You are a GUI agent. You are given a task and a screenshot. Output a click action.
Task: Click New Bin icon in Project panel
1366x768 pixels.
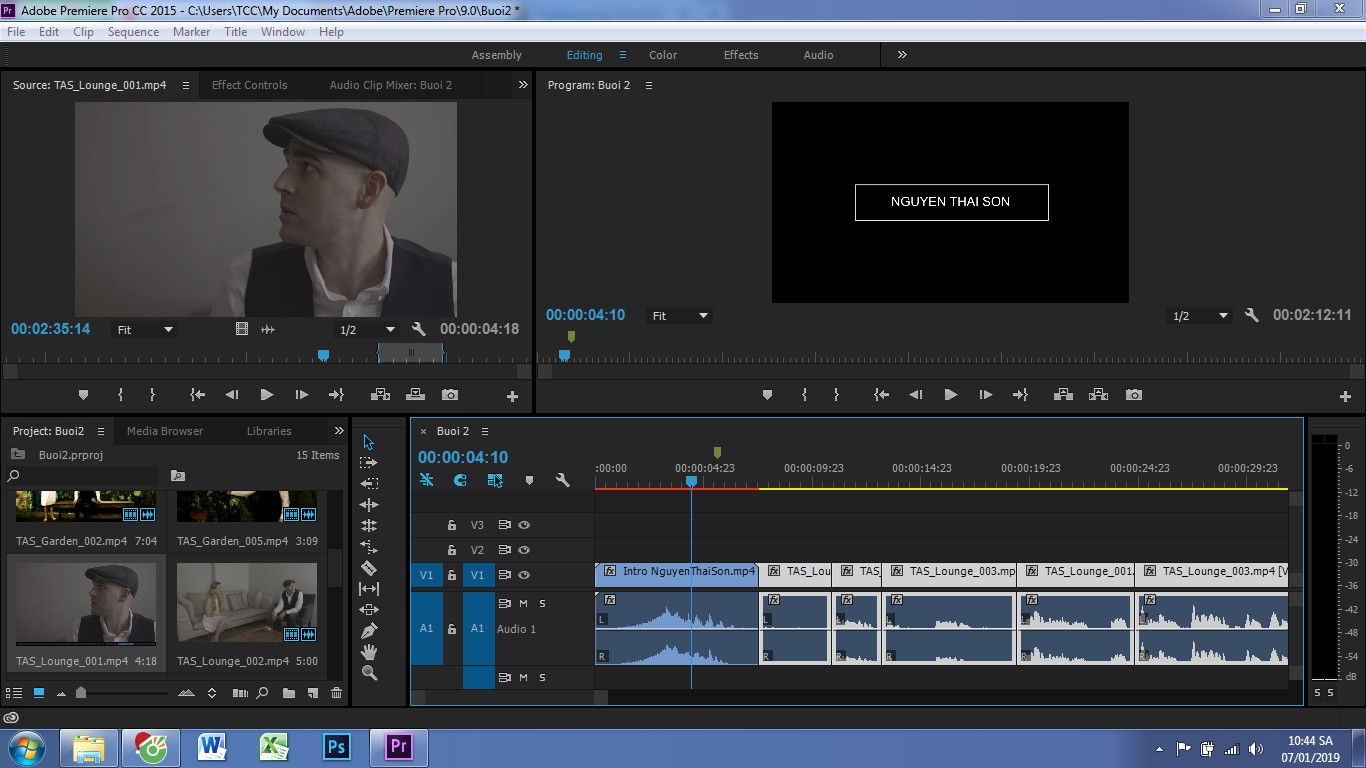[289, 693]
